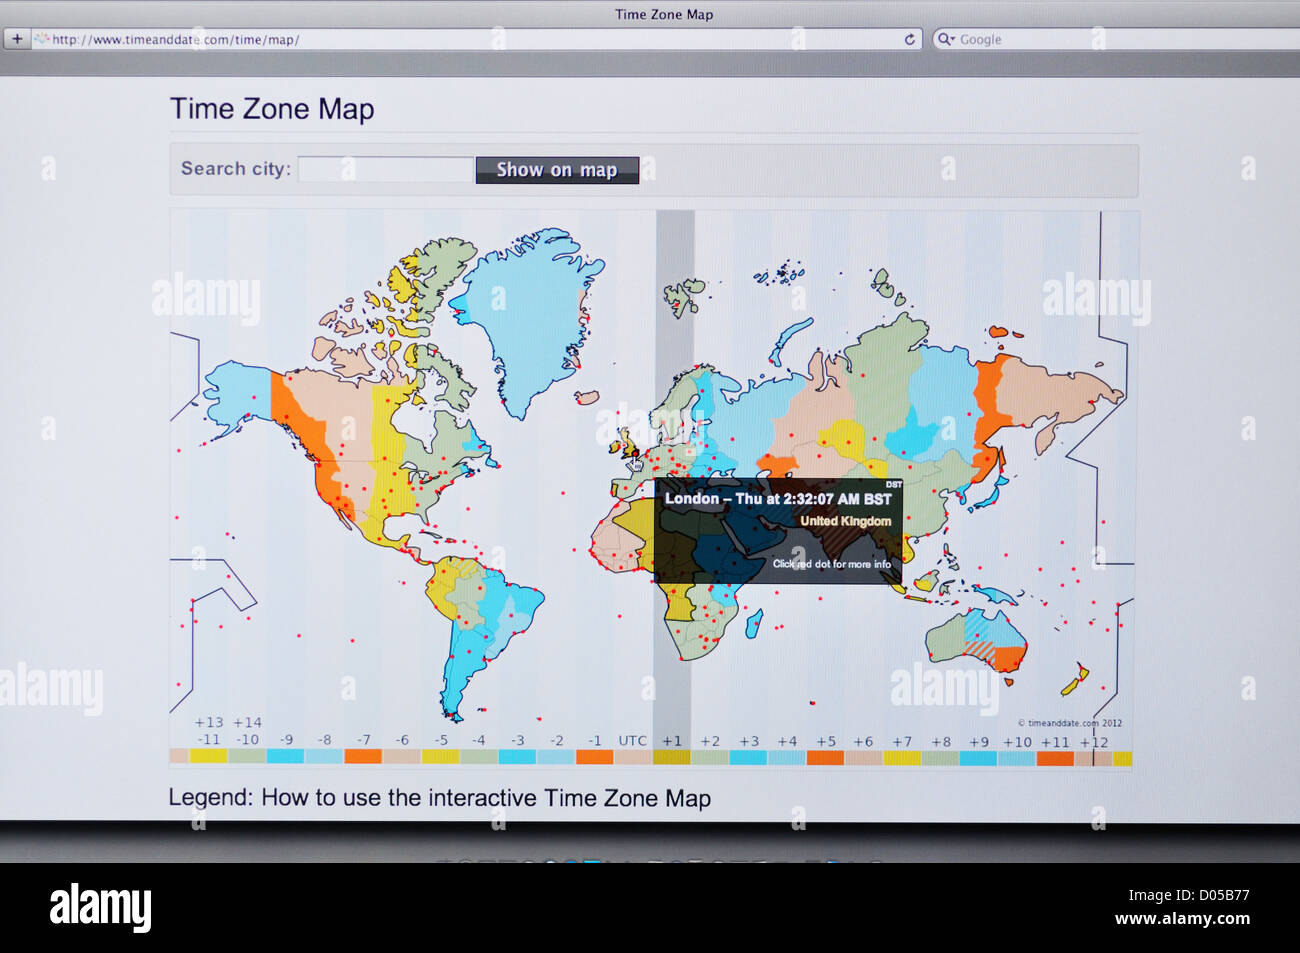
Task: Click the page reload icon in the address bar
Action: pyautogui.click(x=909, y=40)
